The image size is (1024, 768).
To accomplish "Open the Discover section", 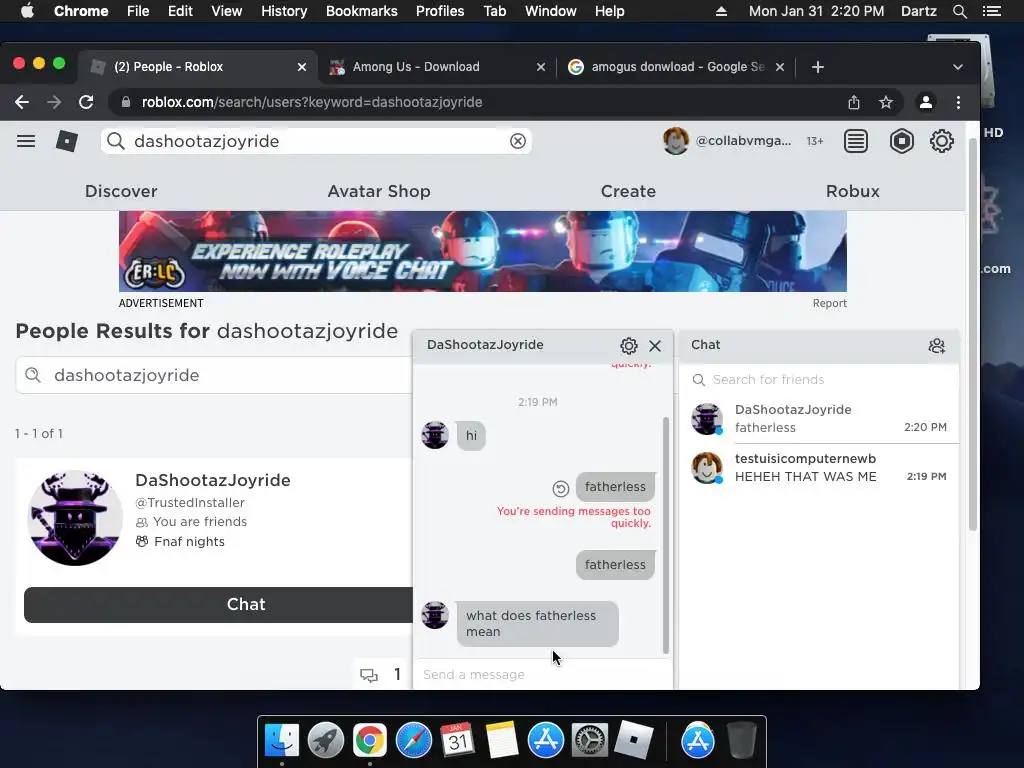I will coord(121,191).
